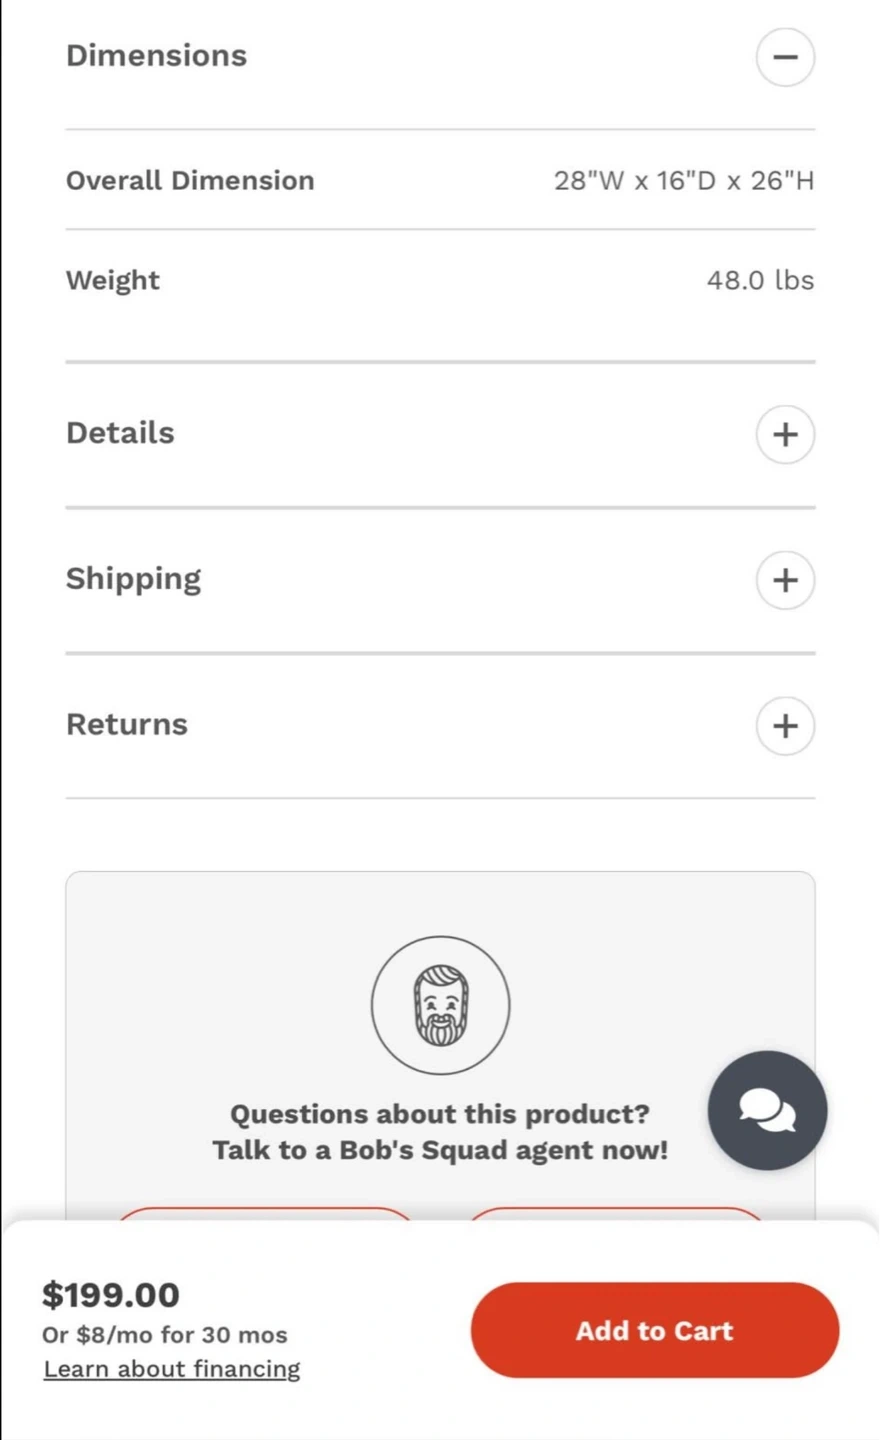Click the plus icon beside Shipping
Image resolution: width=880 pixels, height=1440 pixels.
point(785,580)
